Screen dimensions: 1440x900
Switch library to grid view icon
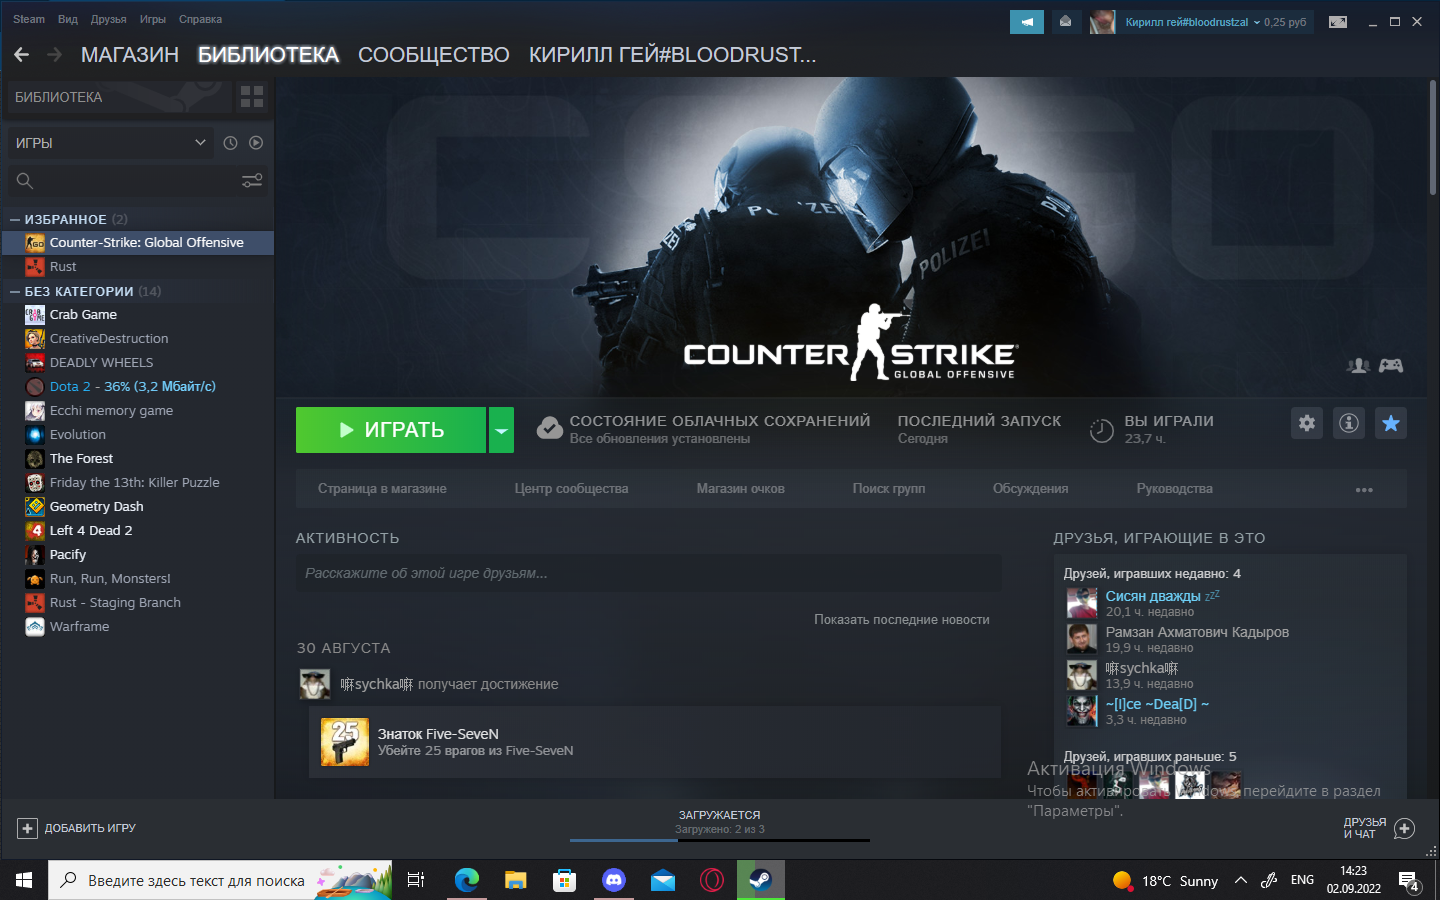coord(252,97)
